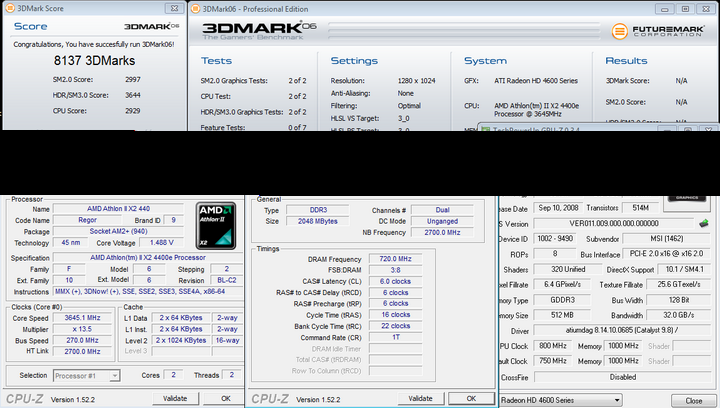Click the Package field Socket AM2+ (940)
This screenshot has height=408, width=720.
[x=118, y=231]
